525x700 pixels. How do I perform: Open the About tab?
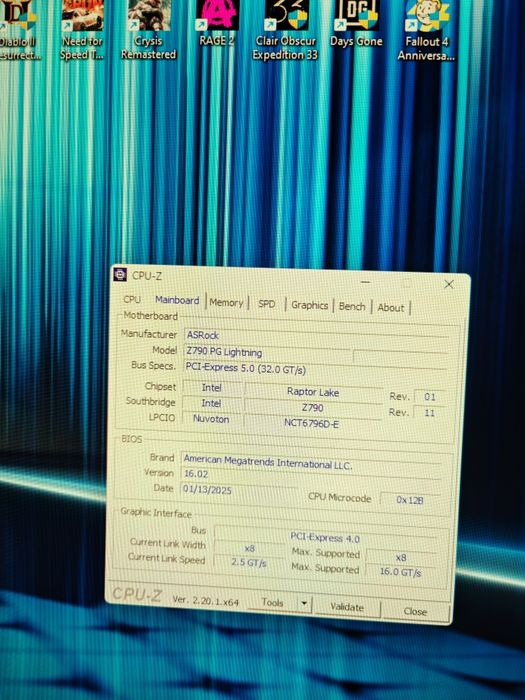point(391,308)
